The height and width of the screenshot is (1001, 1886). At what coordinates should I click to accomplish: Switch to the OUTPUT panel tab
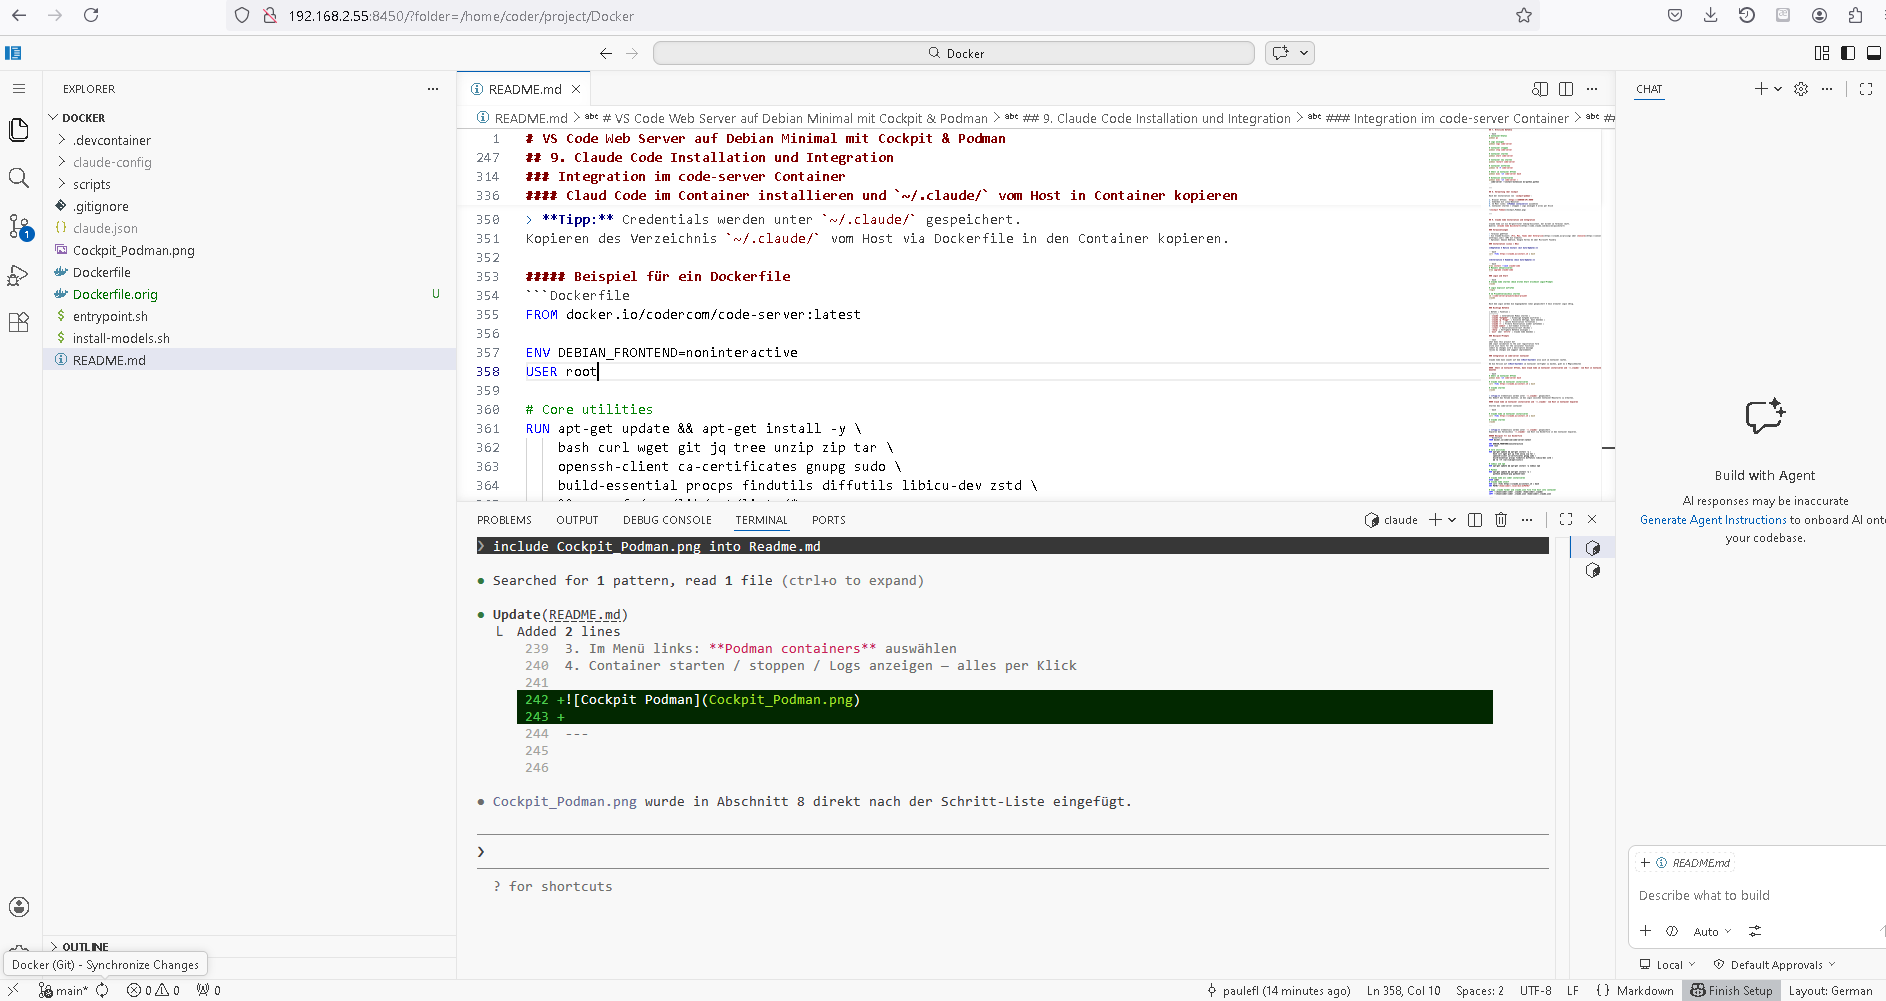coord(577,520)
